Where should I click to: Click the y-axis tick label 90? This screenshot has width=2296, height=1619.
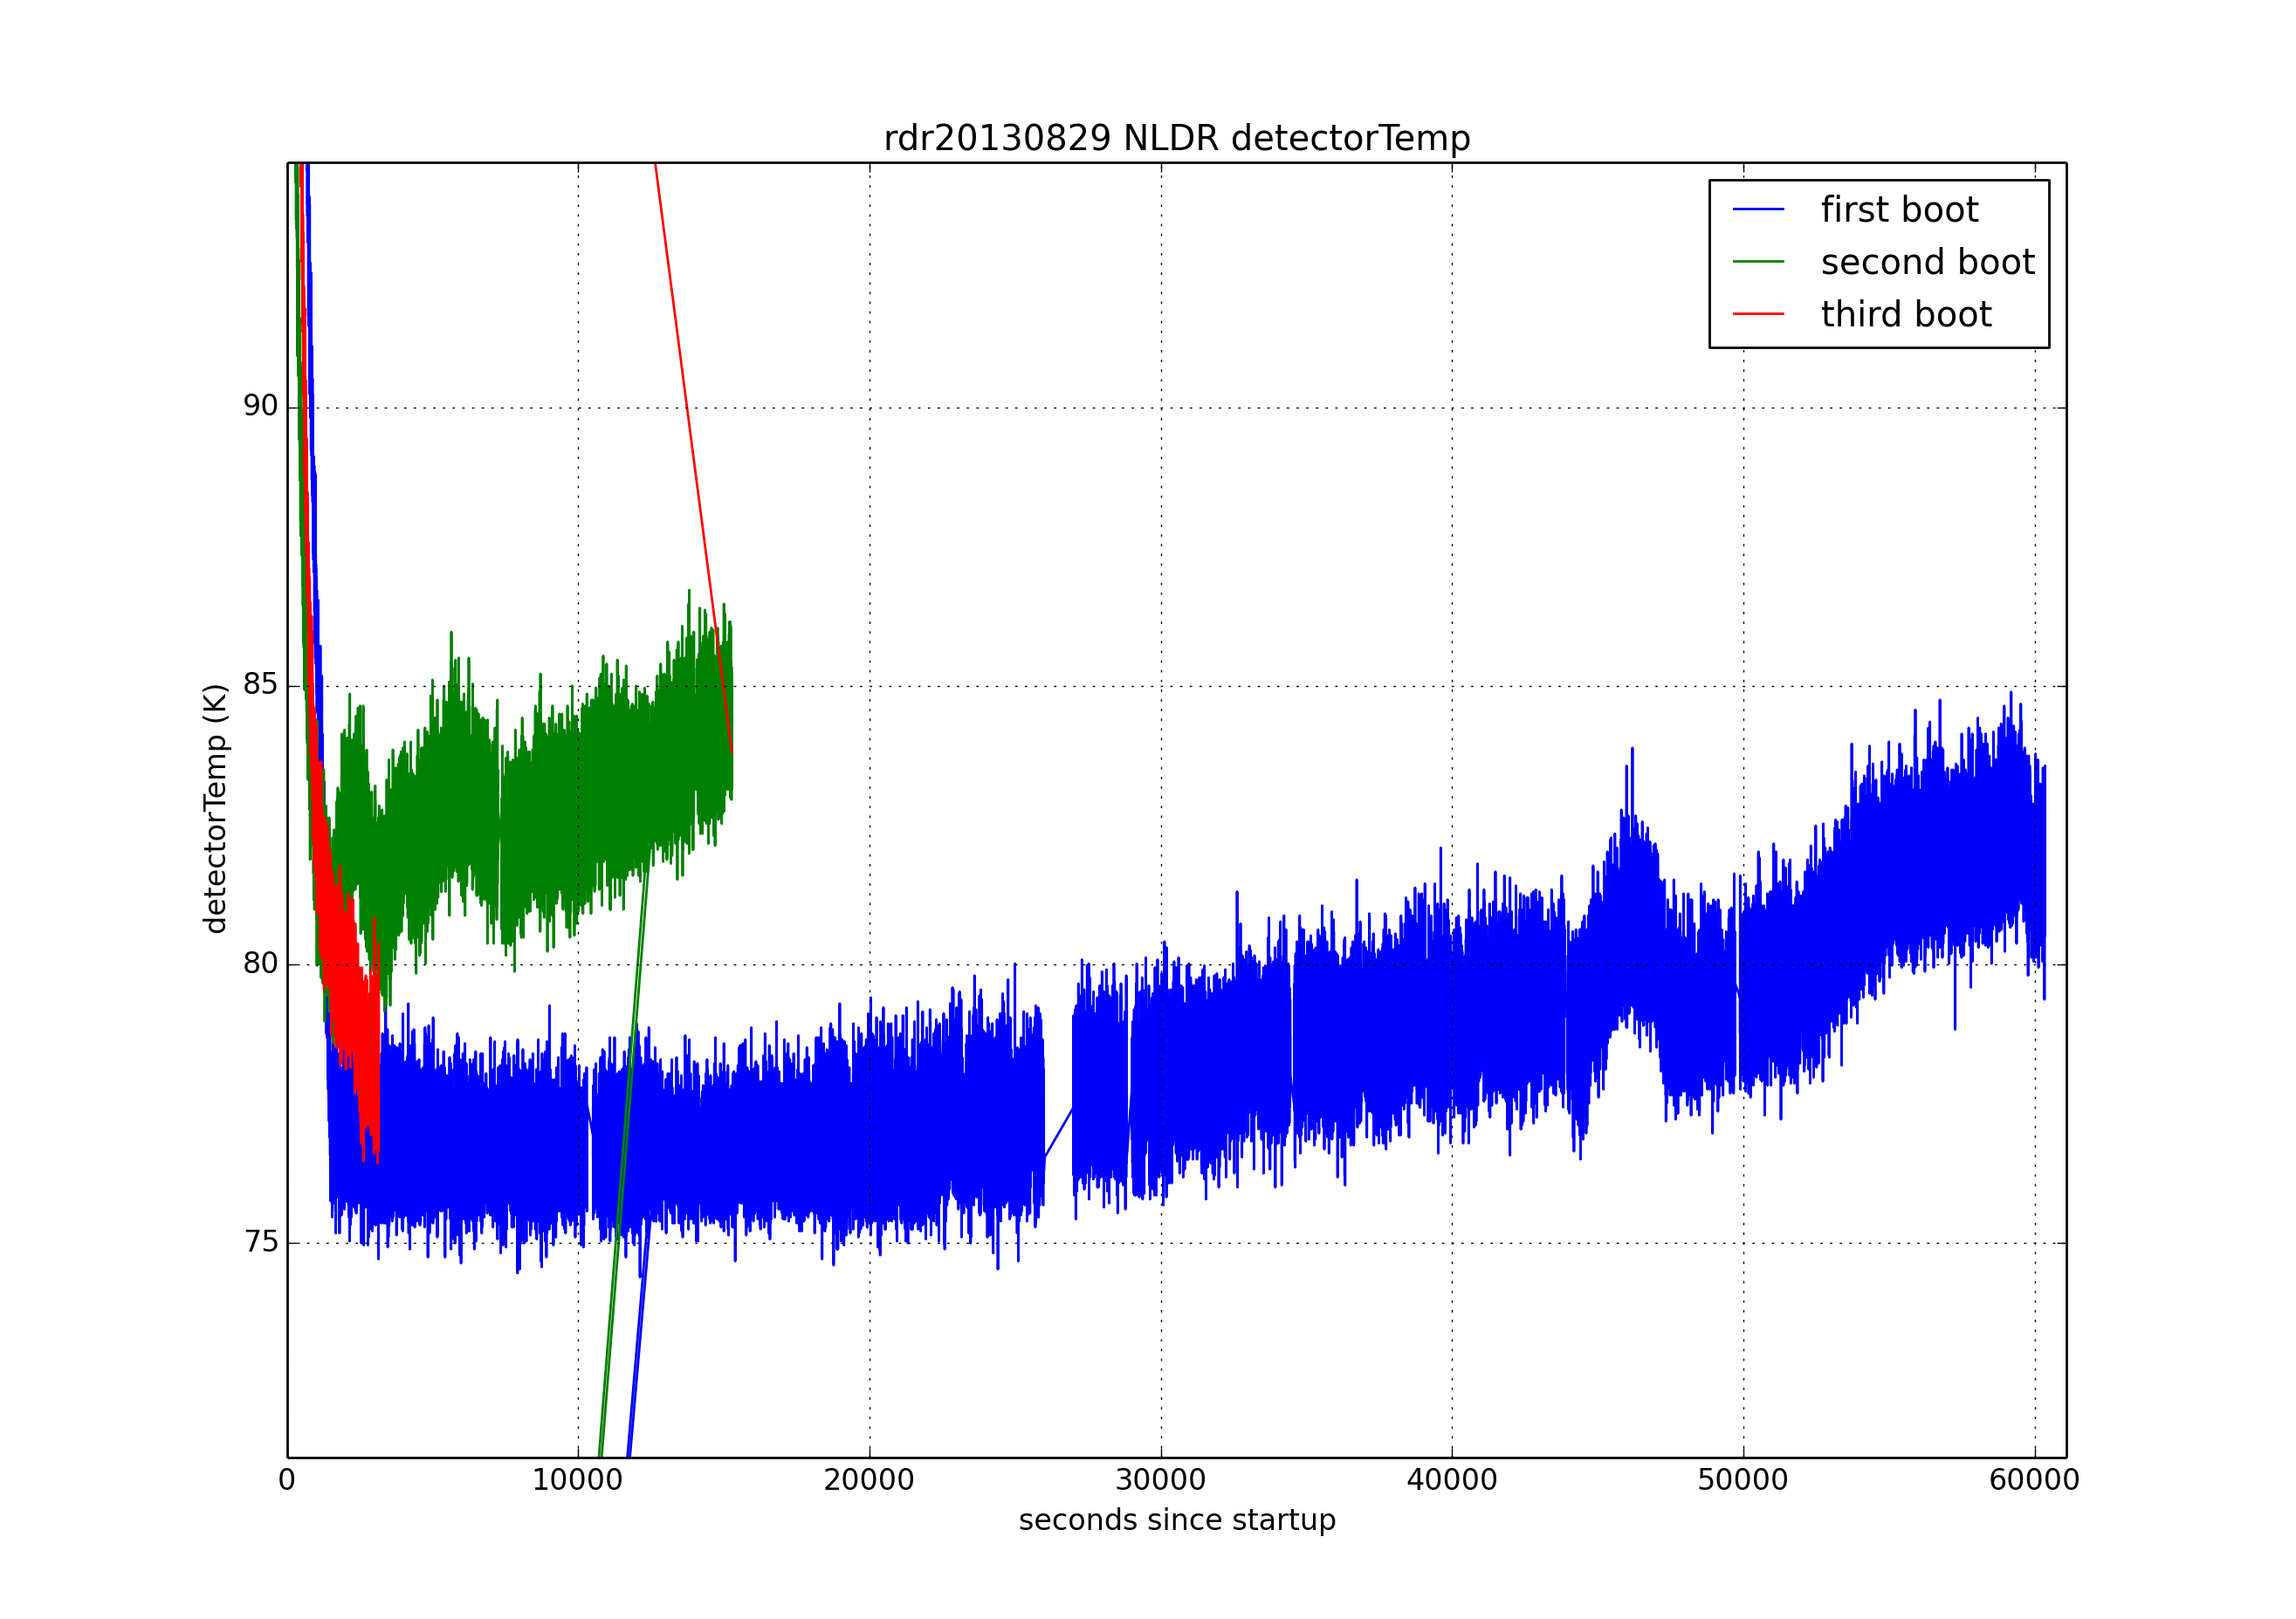coord(260,406)
